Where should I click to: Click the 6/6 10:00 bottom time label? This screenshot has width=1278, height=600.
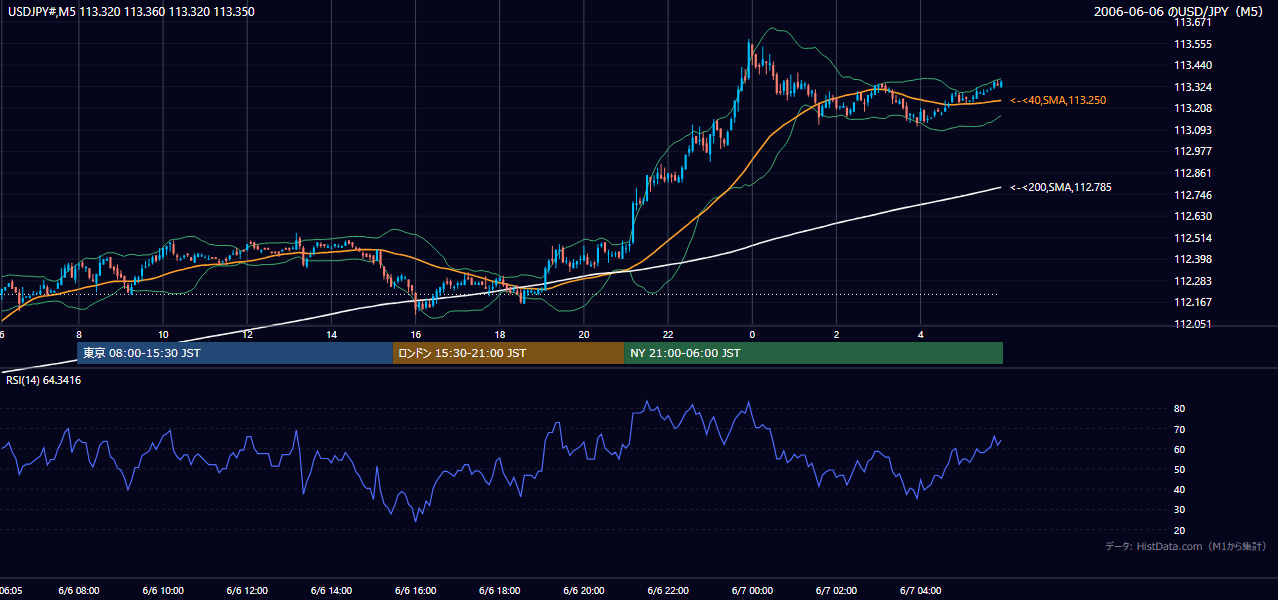pyautogui.click(x=162, y=591)
